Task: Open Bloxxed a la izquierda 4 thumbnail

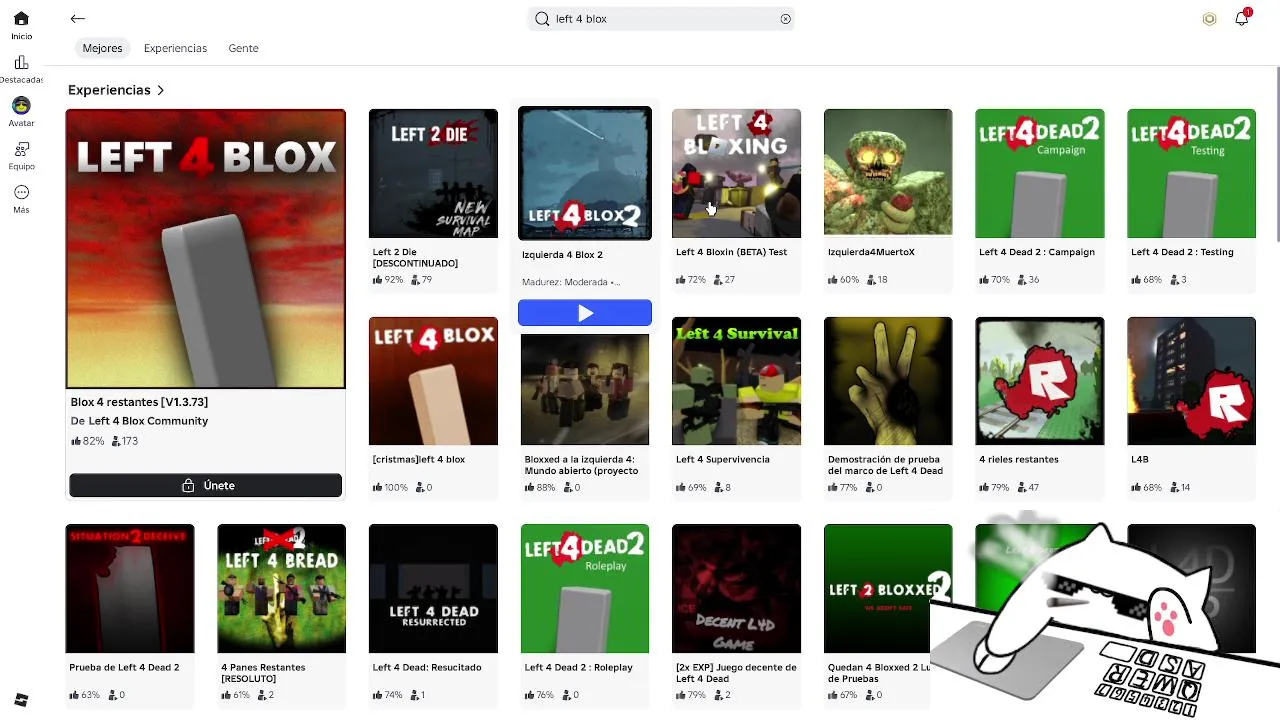Action: coord(584,389)
